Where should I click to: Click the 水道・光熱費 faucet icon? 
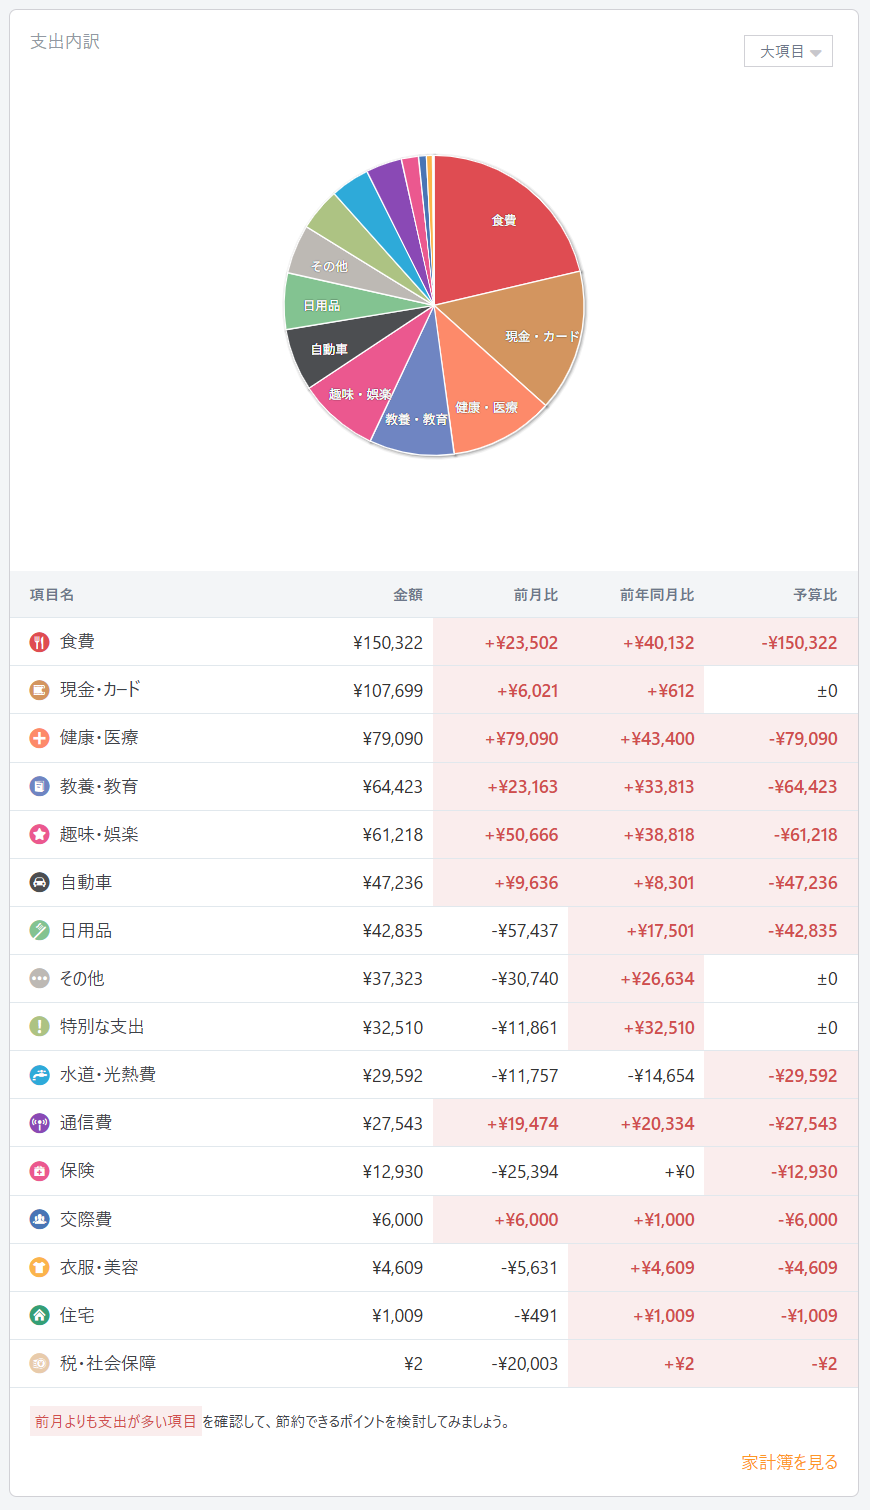pyautogui.click(x=40, y=1075)
